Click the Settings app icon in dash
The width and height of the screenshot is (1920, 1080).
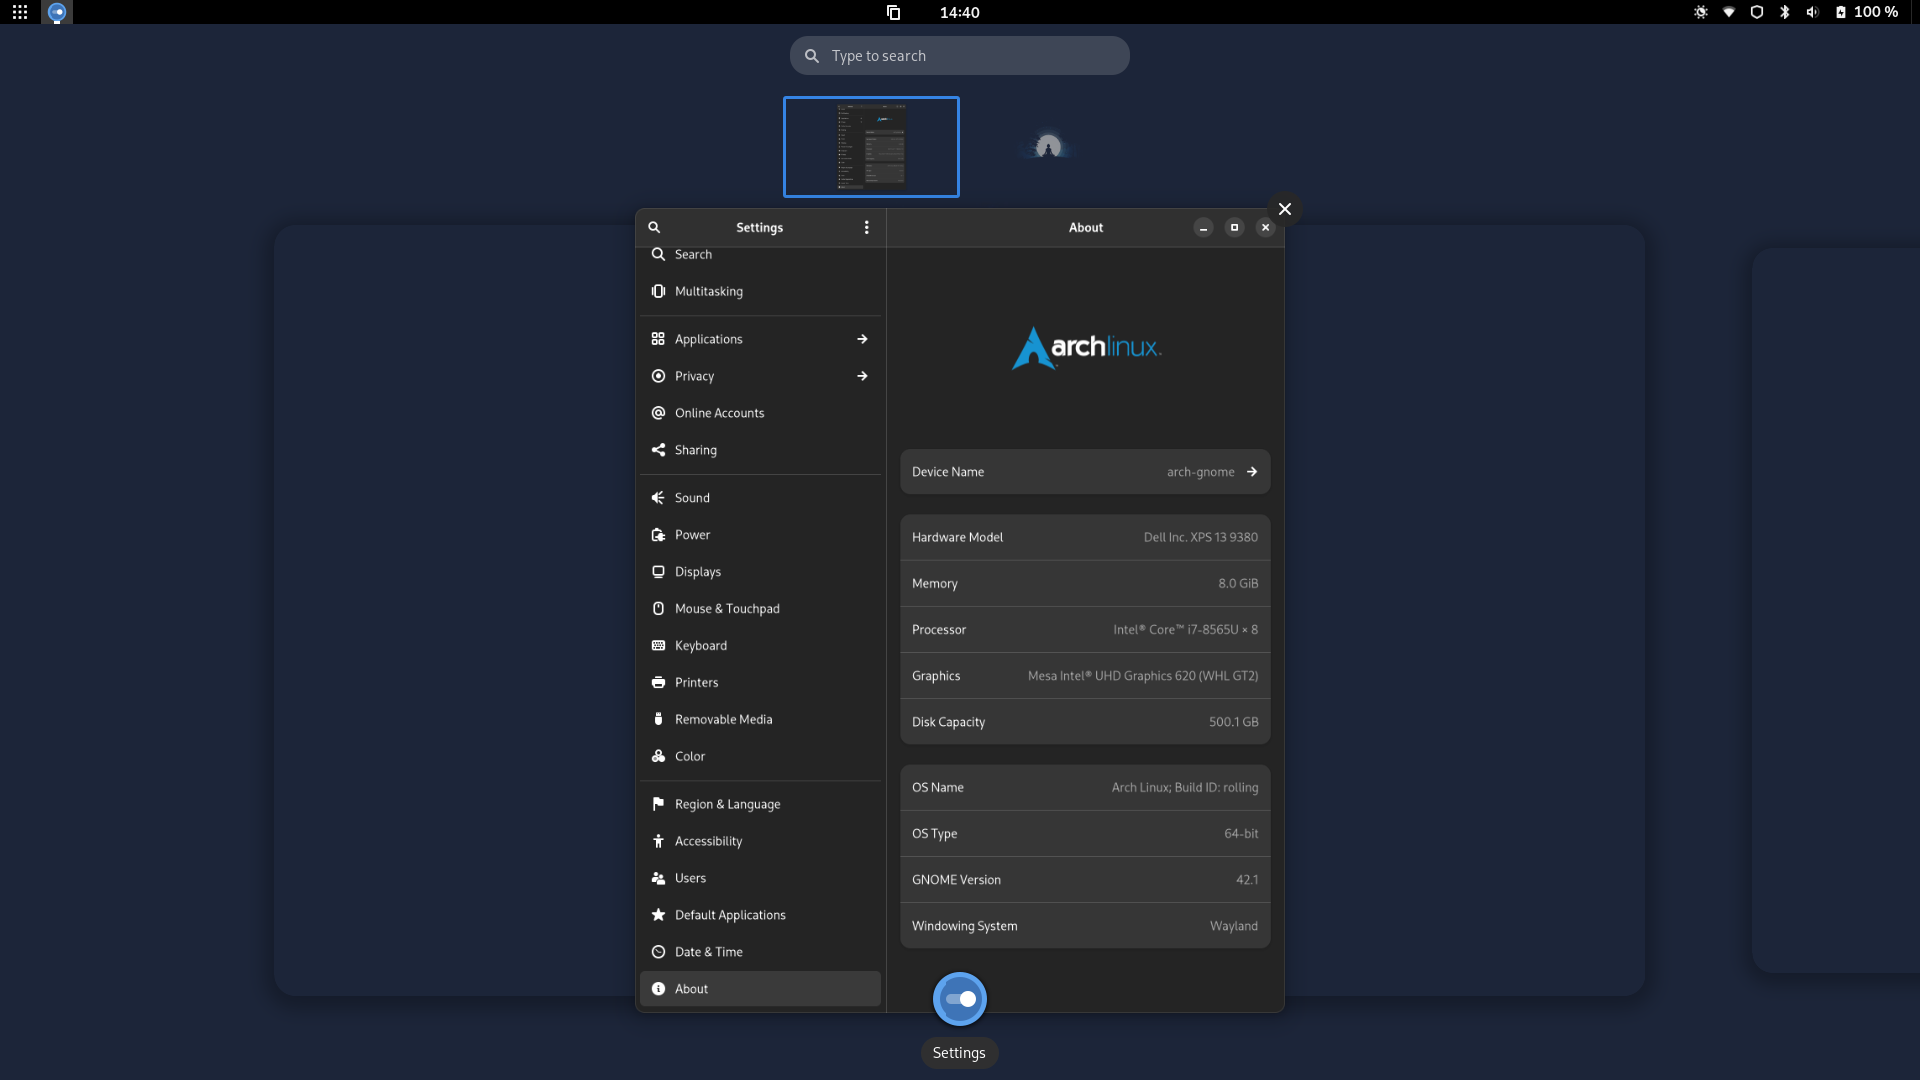(x=959, y=999)
